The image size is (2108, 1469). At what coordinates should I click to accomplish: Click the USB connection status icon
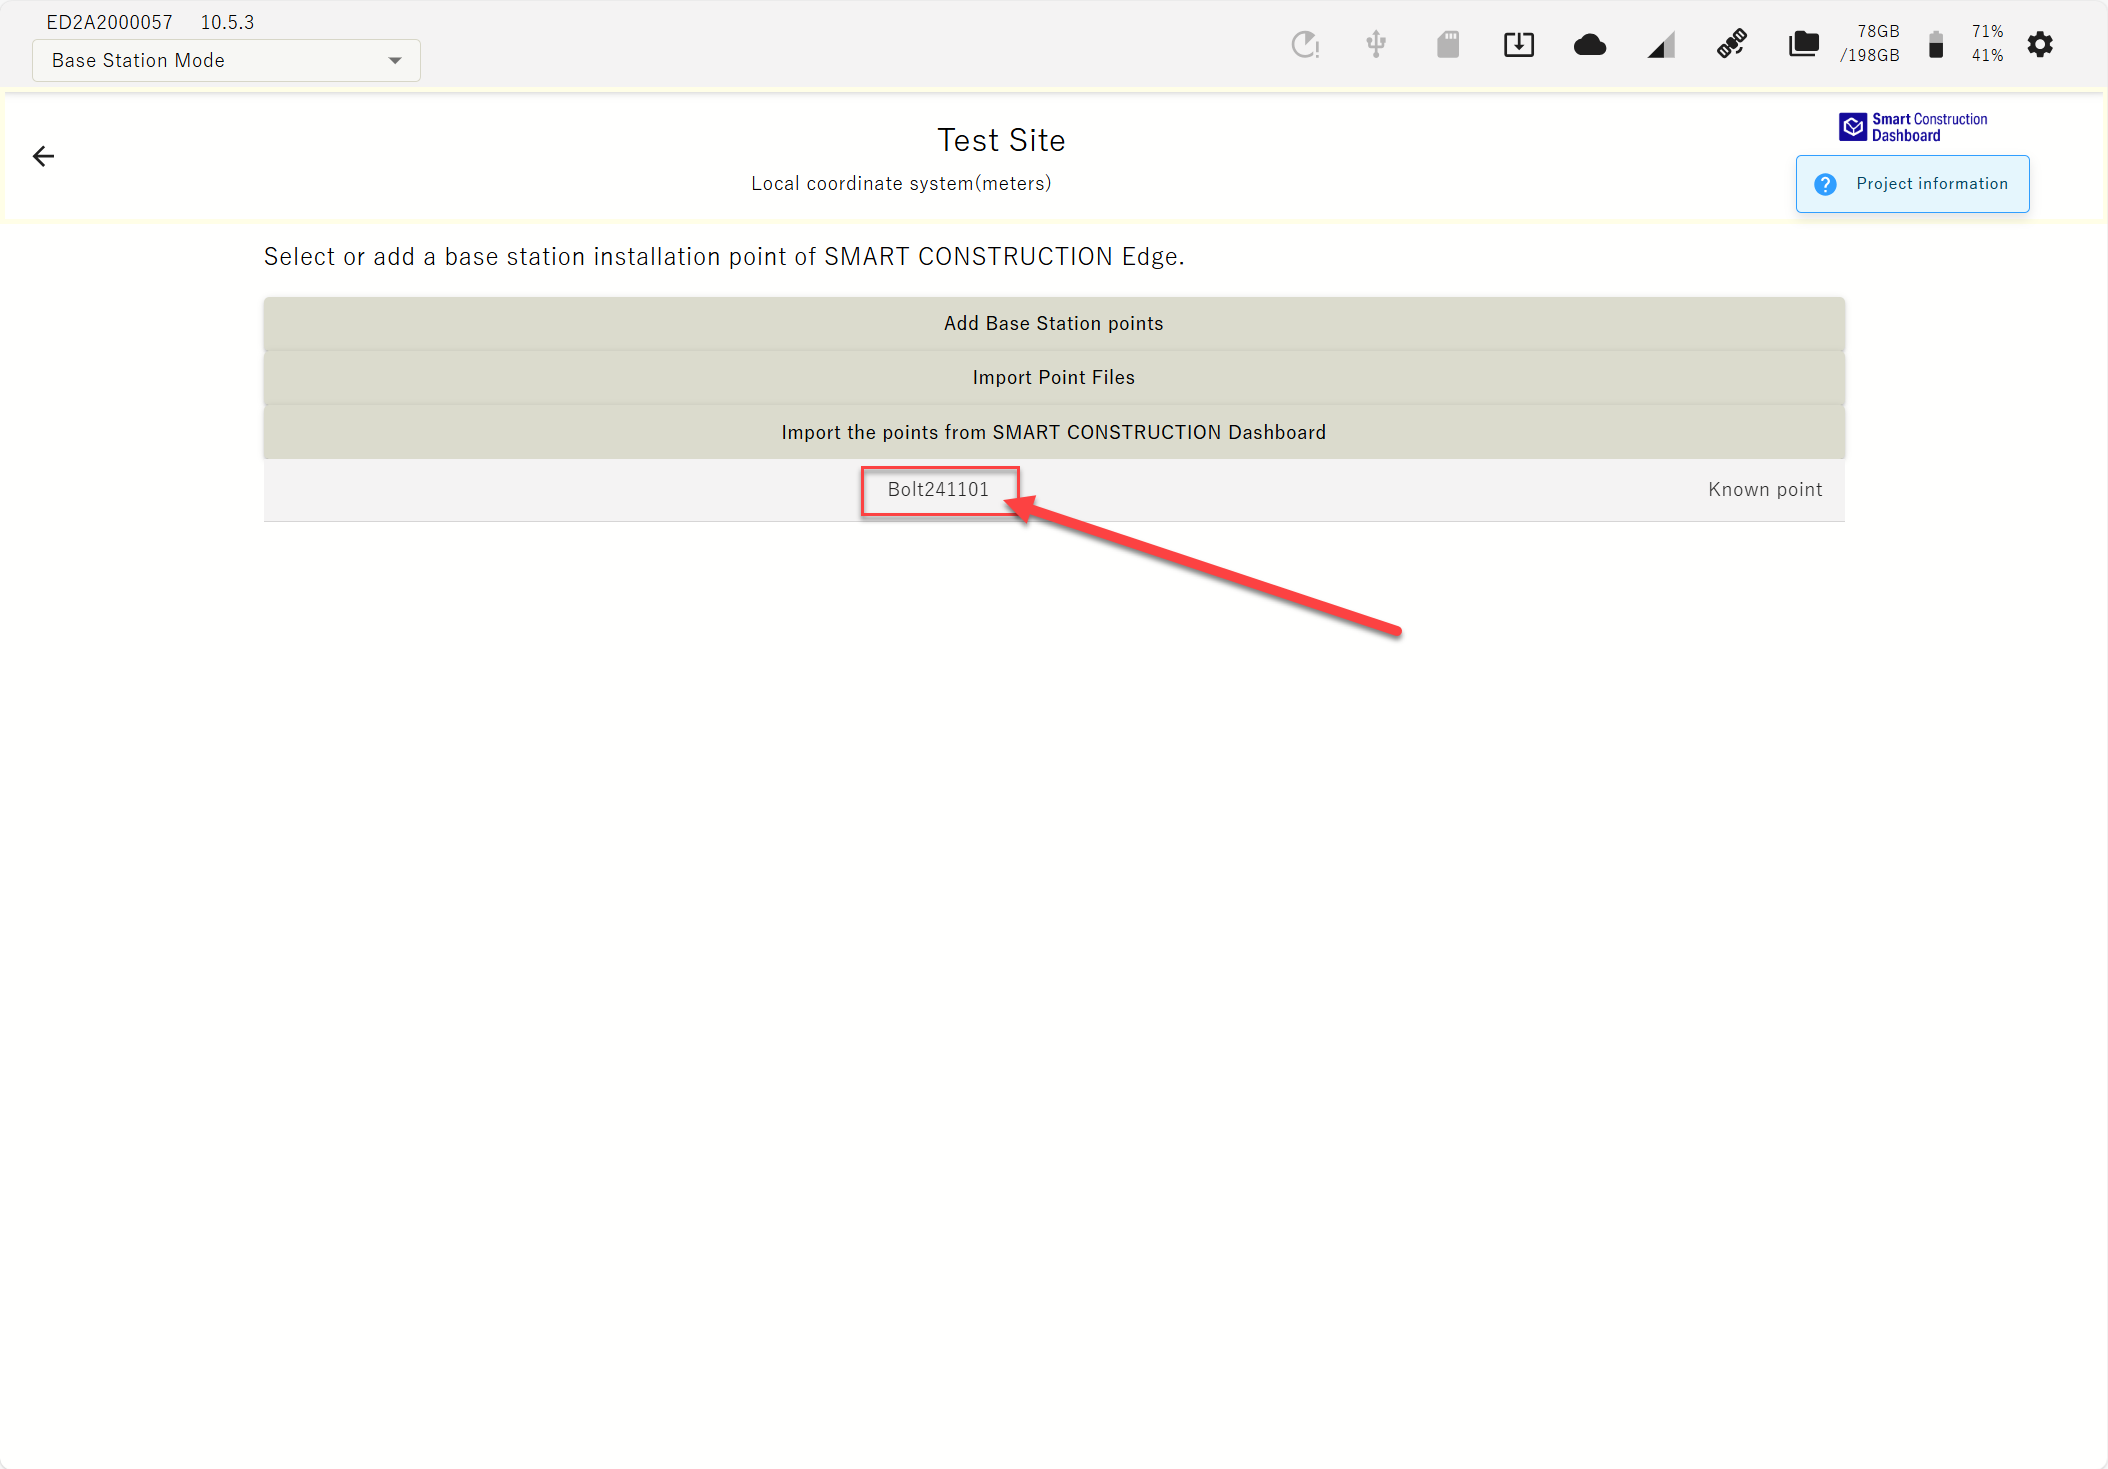(1376, 44)
